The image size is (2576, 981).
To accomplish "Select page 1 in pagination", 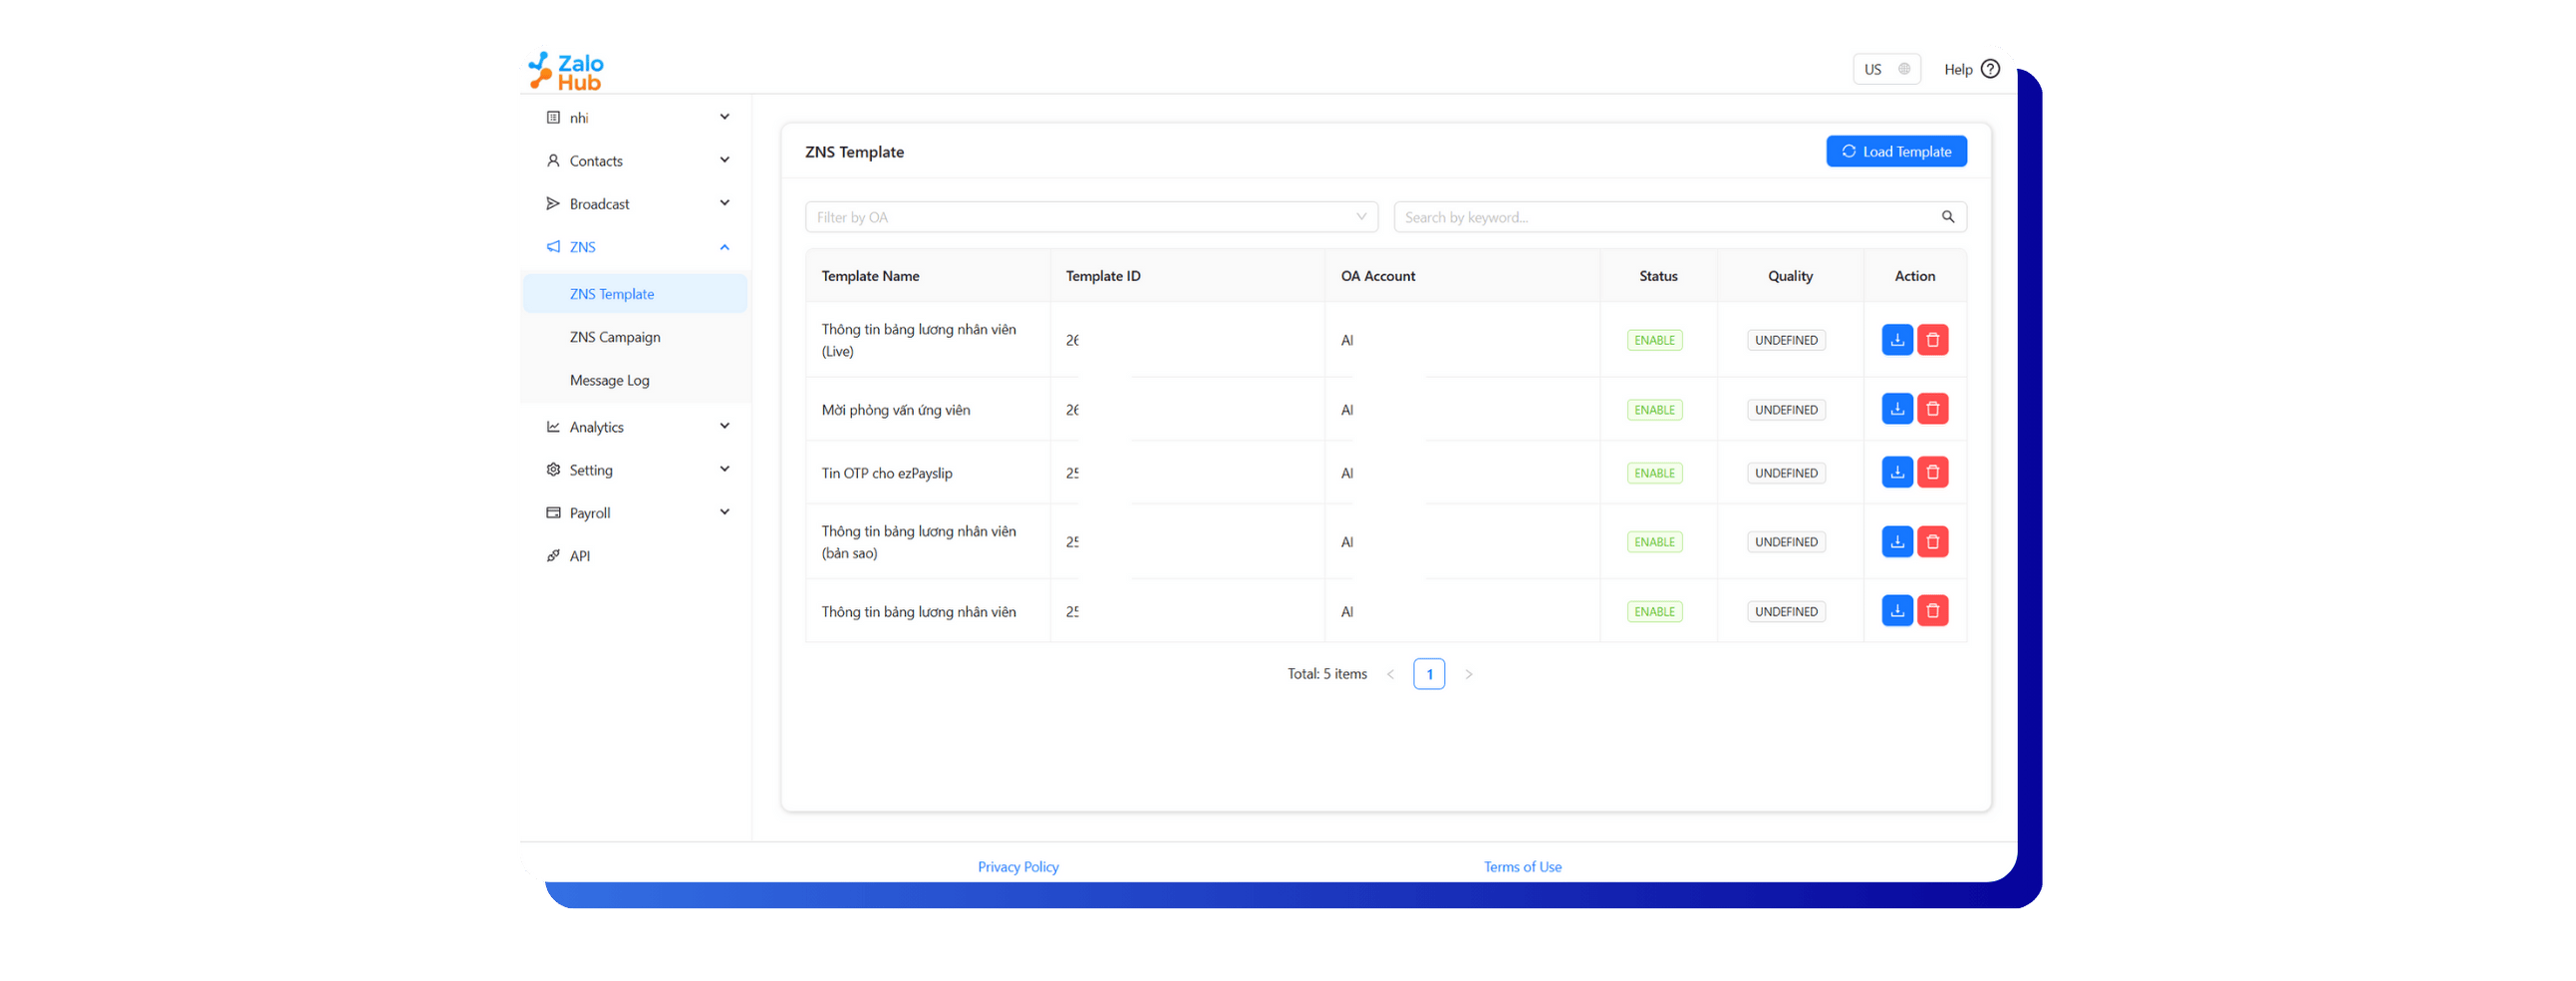I will pyautogui.click(x=1428, y=674).
